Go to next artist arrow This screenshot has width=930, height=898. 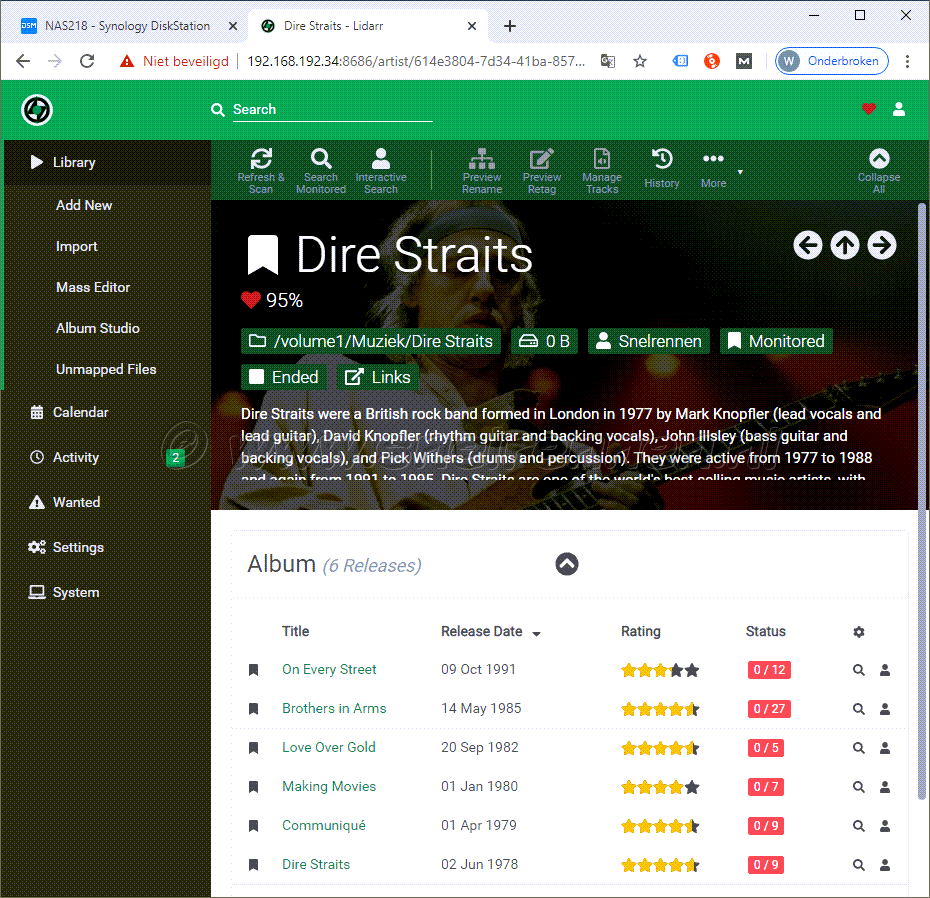click(x=882, y=245)
